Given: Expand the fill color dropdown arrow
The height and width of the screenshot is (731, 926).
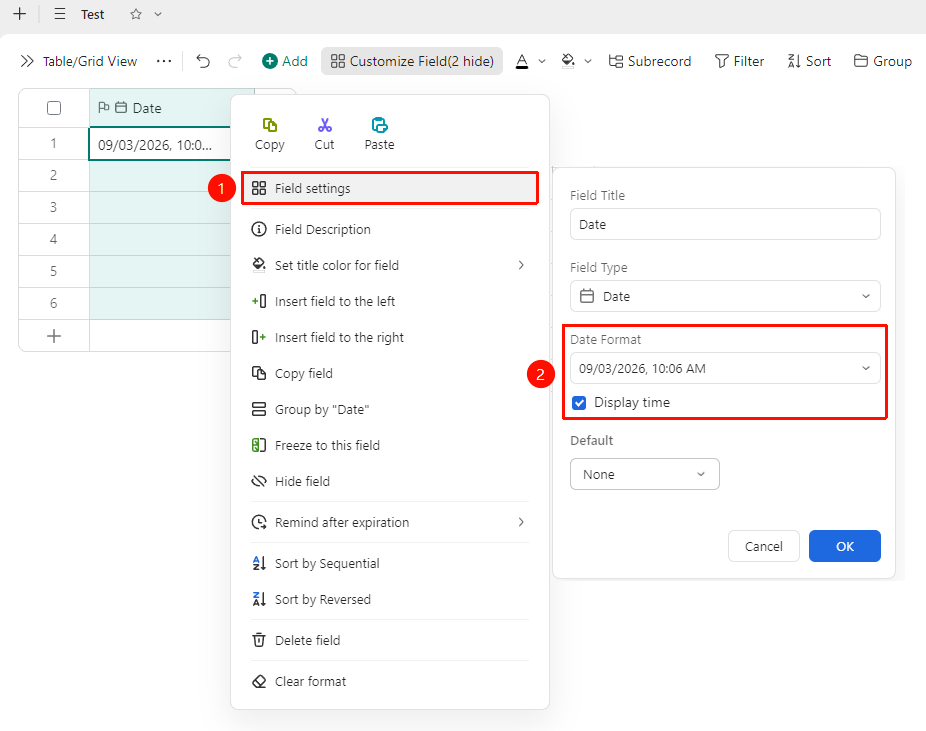Looking at the screenshot, I should click(x=588, y=61).
